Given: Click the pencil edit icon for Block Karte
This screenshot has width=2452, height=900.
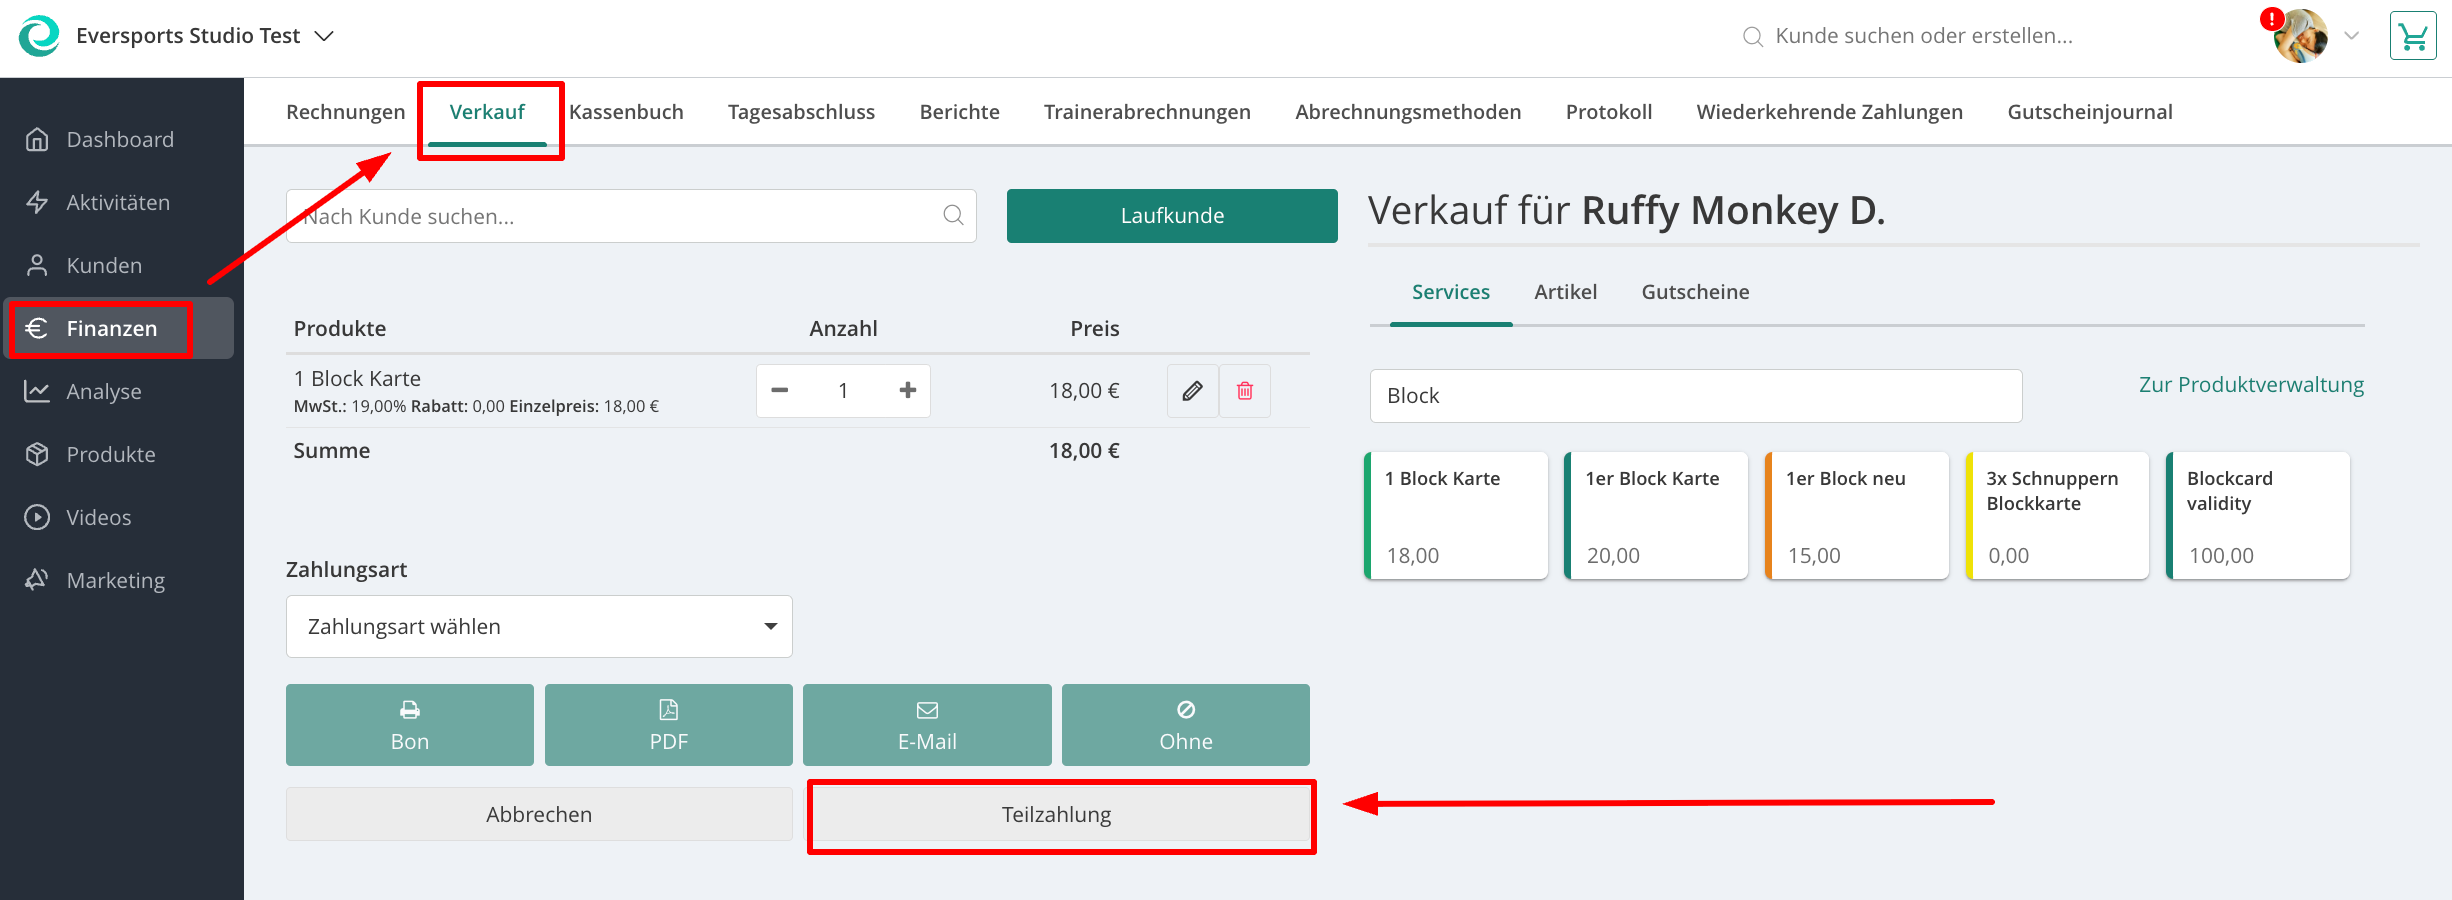Looking at the screenshot, I should [x=1192, y=391].
